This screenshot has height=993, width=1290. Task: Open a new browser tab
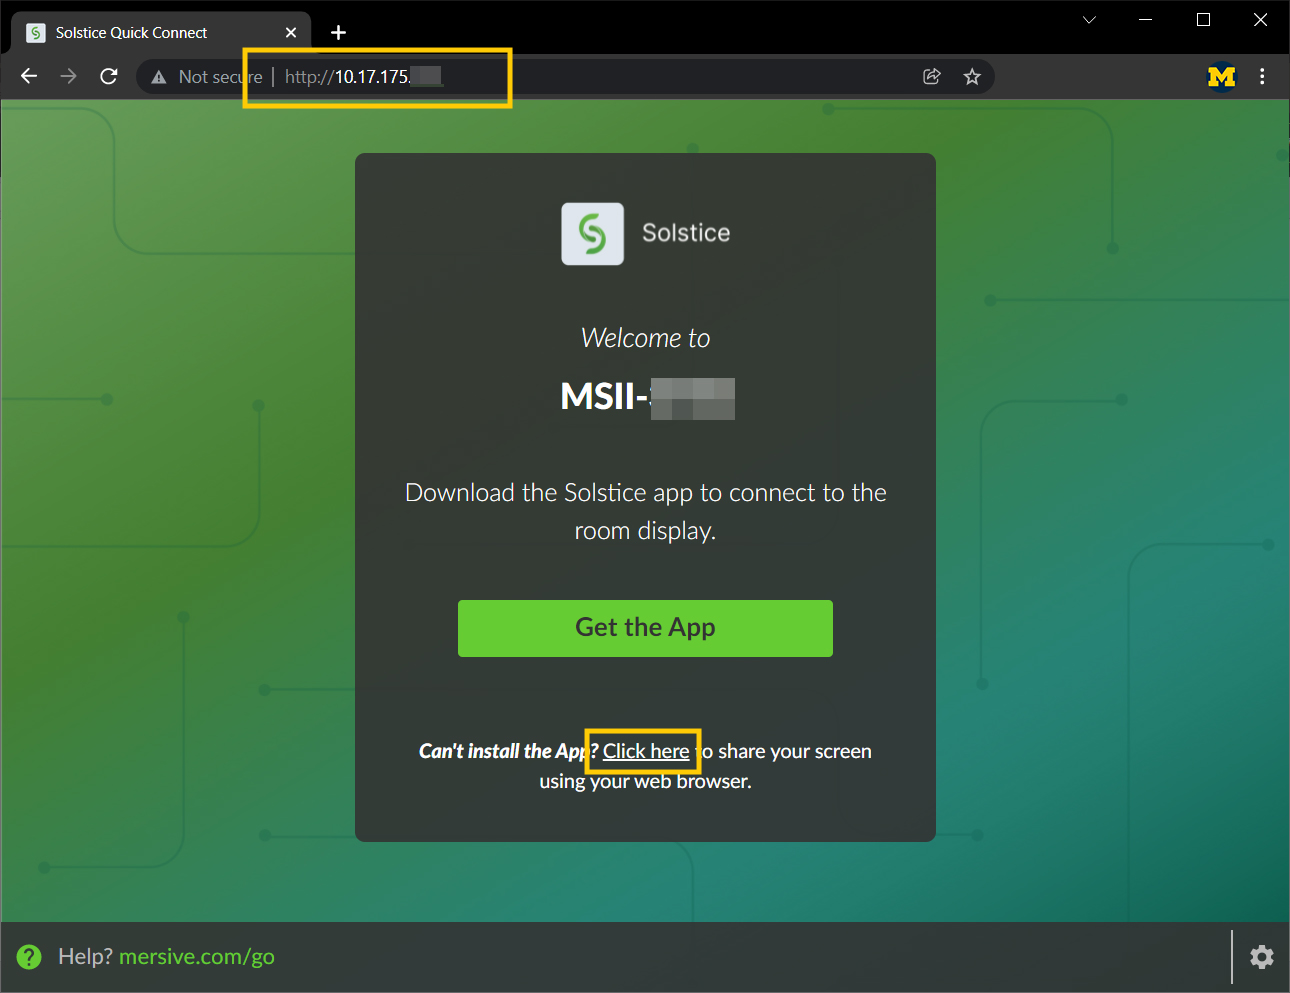(x=338, y=33)
